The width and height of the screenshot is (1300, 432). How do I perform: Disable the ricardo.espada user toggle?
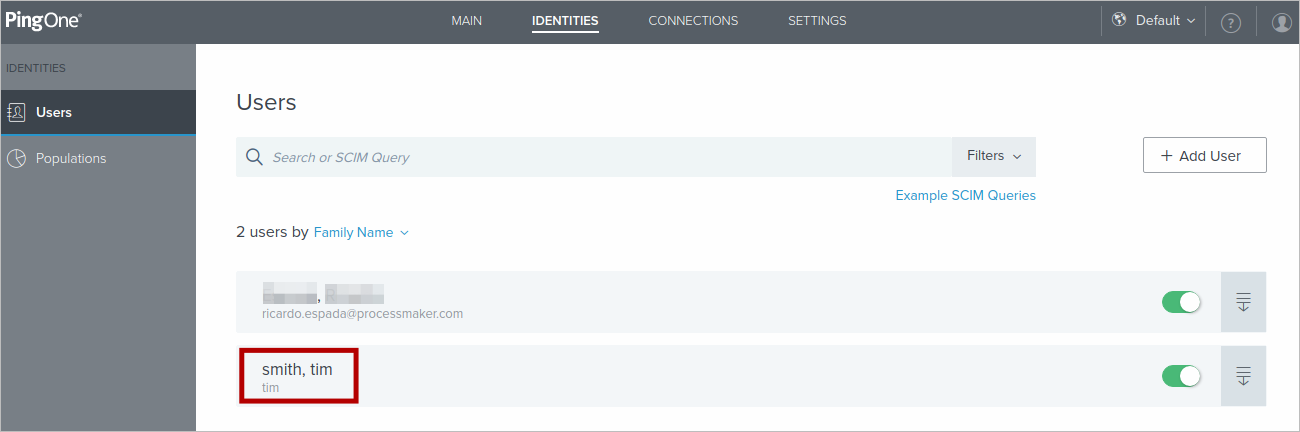1181,302
